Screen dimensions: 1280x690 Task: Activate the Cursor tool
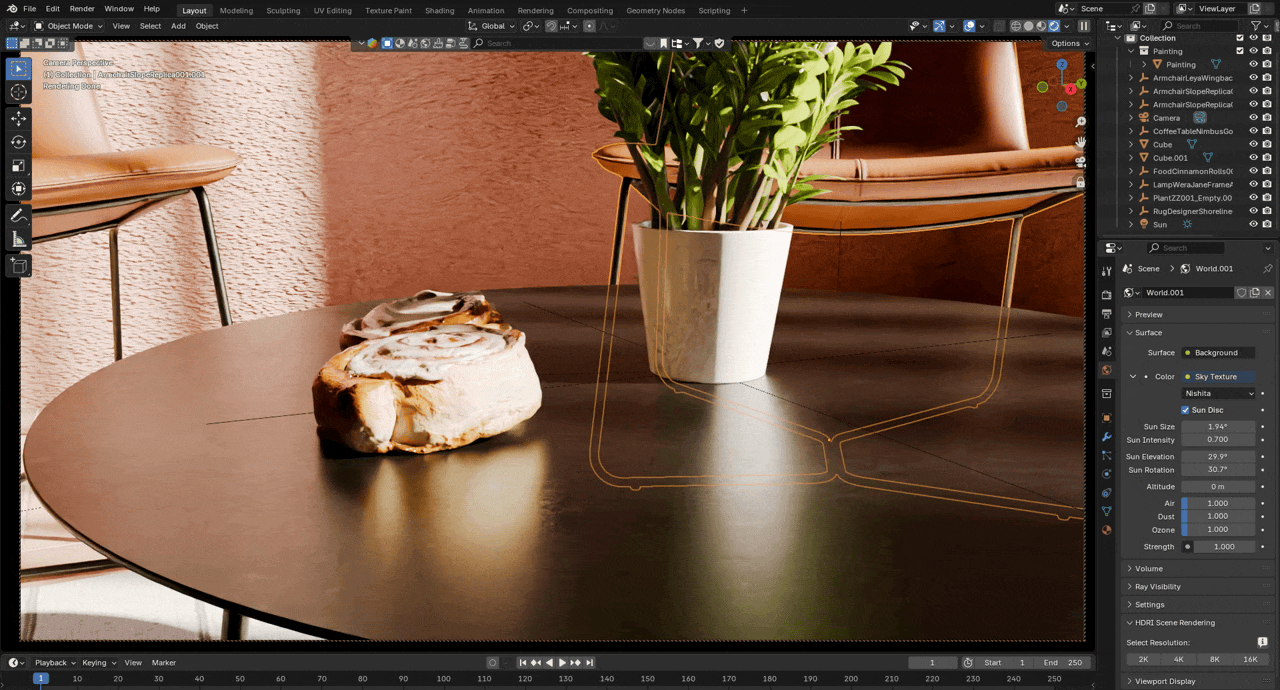point(18,92)
